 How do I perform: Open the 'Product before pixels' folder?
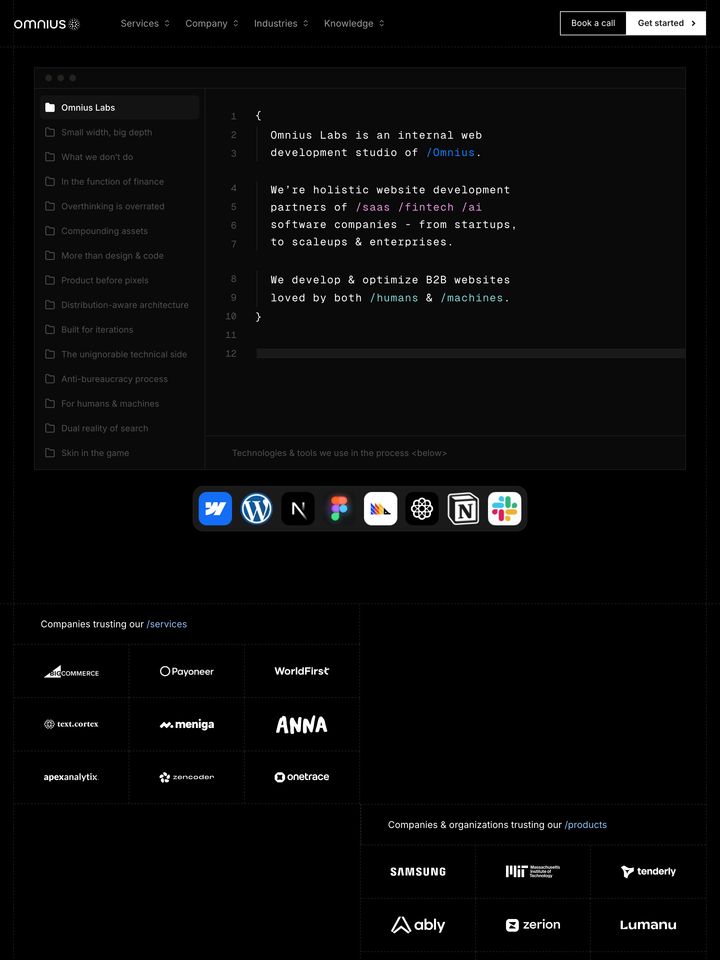coord(119,280)
